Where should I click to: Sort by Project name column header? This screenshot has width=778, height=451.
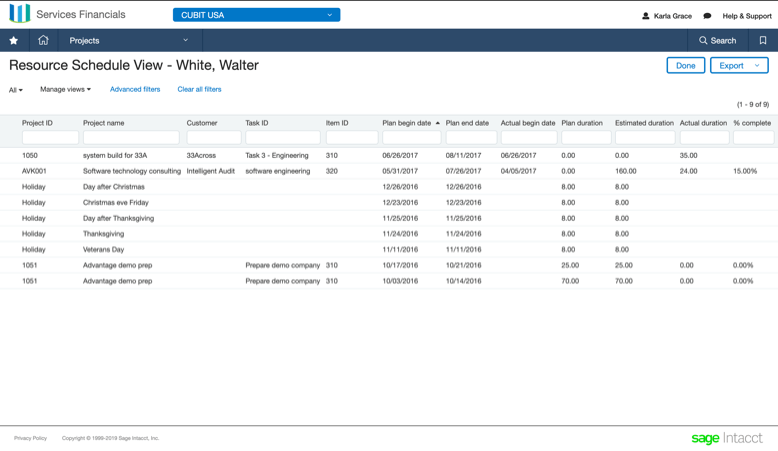pos(104,123)
